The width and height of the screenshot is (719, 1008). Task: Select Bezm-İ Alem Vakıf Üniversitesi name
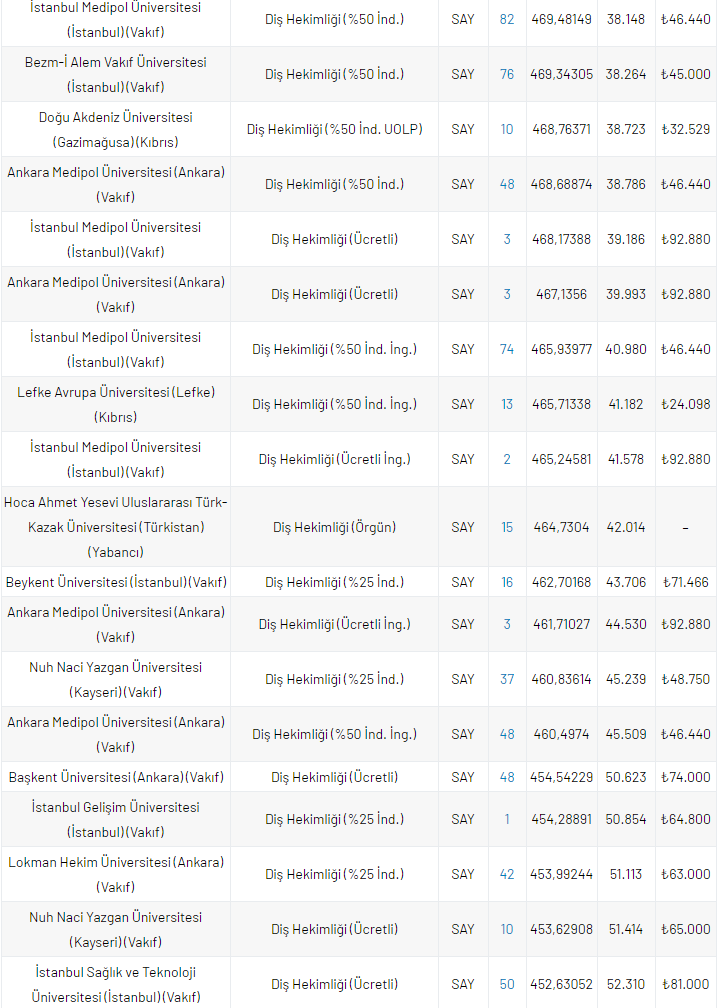coord(116,74)
